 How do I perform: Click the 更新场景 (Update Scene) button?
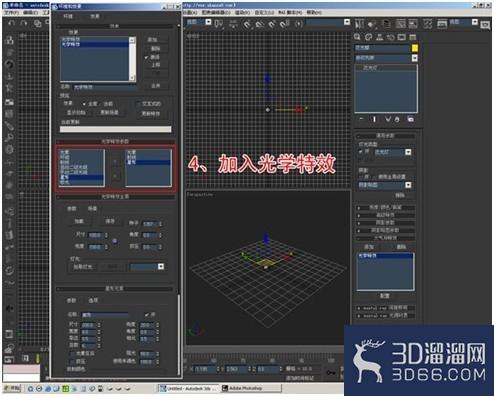tap(109, 113)
